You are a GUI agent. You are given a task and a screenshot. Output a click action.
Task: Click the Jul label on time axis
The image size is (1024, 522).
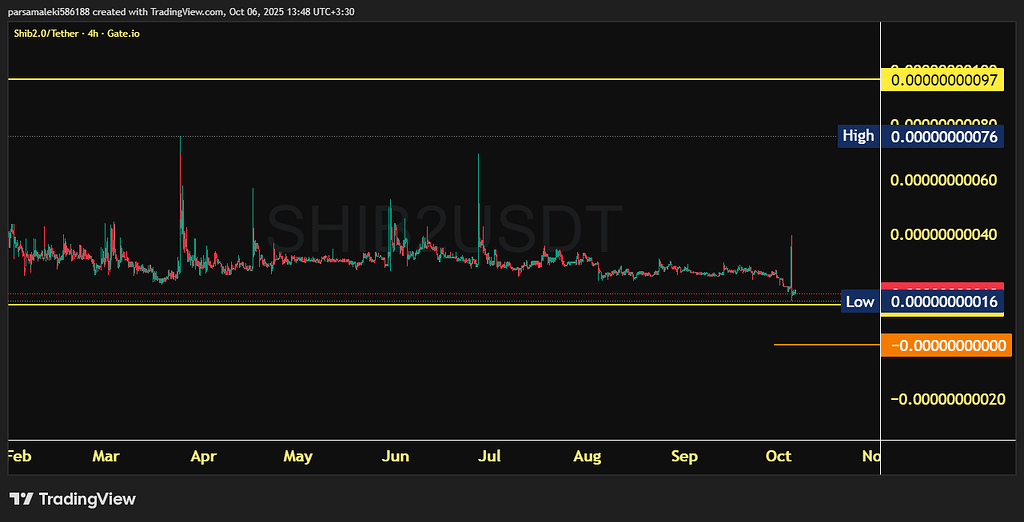(489, 456)
